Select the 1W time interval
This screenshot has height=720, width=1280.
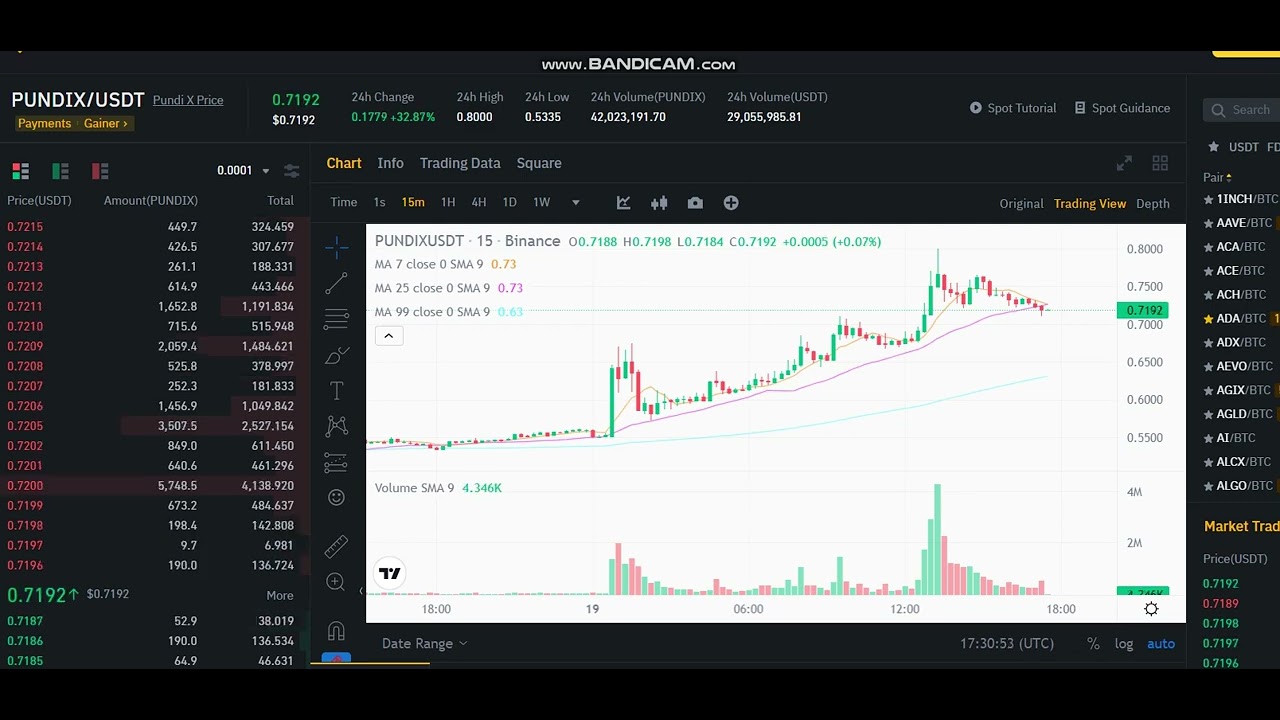click(541, 203)
